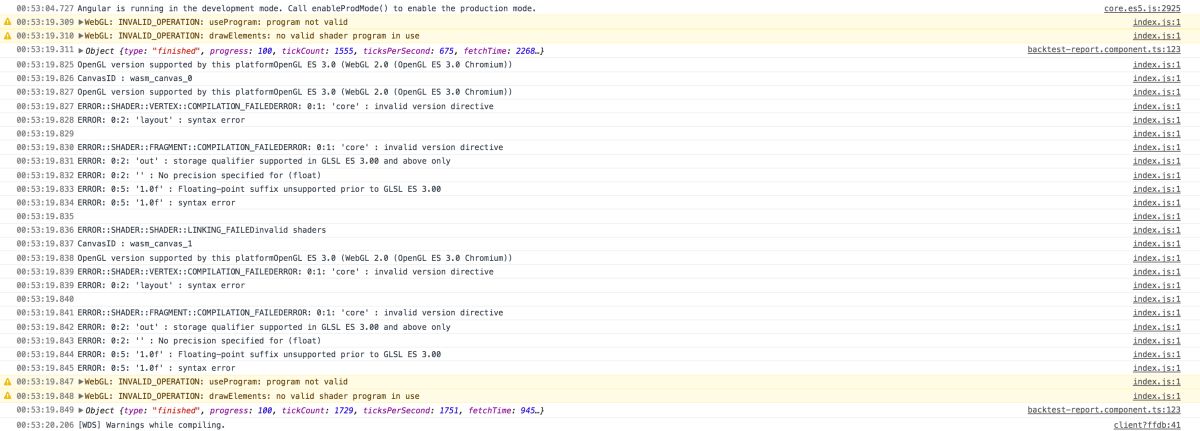This screenshot has width=1200, height=431.
Task: Expand the 00:53:19.310 WebGL drawElements warning
Action: pos(81,35)
